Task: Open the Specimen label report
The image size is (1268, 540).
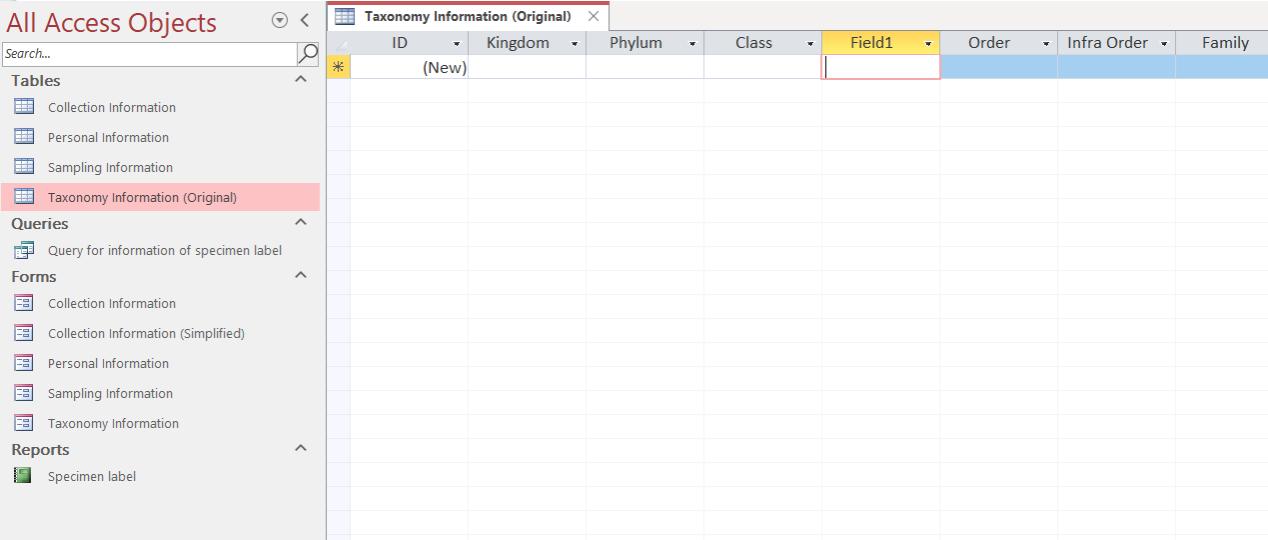Action: (x=92, y=476)
